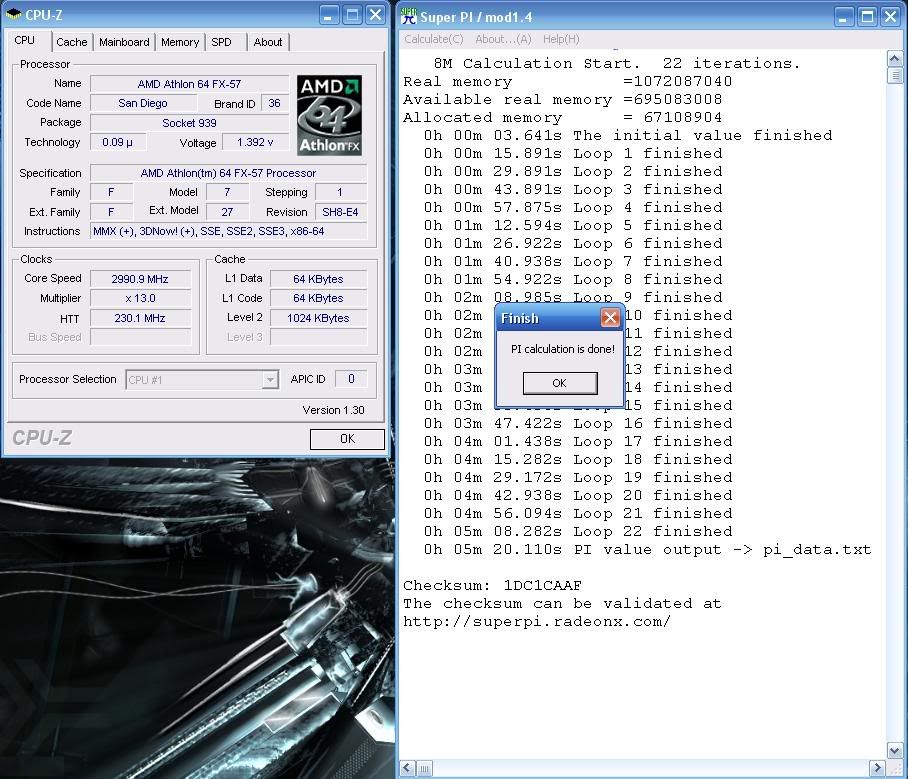Viewport: 908px width, 779px height.
Task: Click the AMD Athlon 64 FX logo
Action: pyautogui.click(x=329, y=115)
